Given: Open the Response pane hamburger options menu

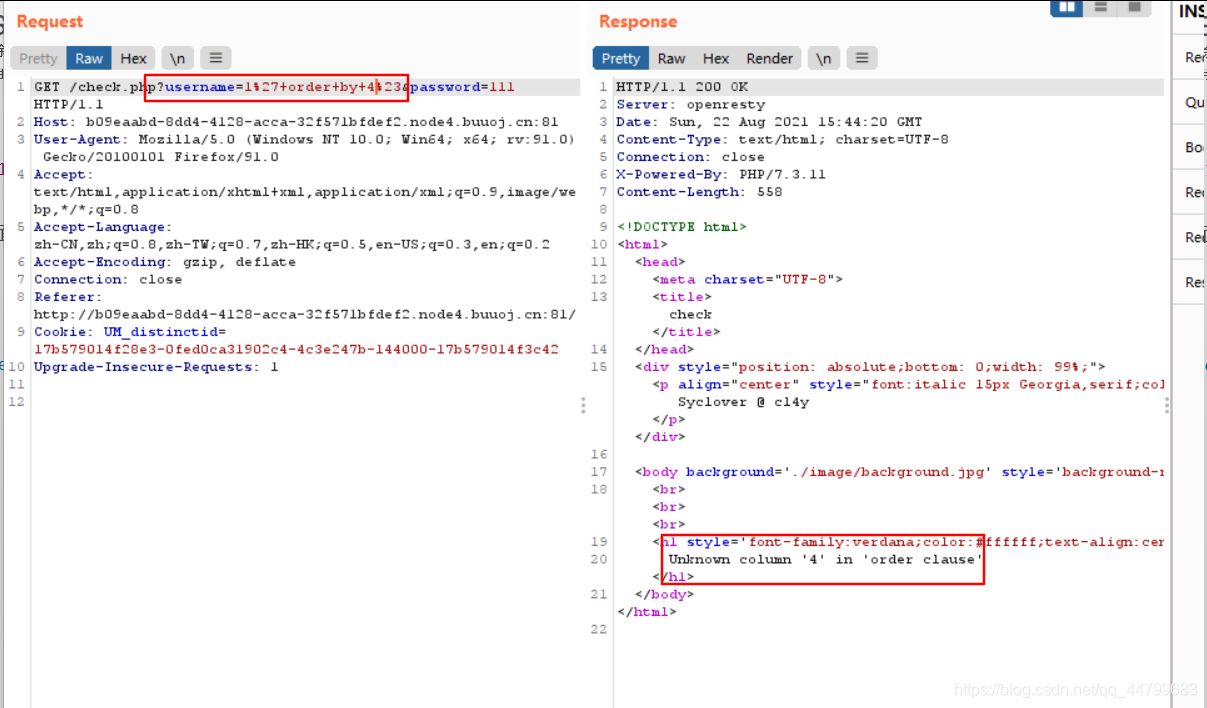Looking at the screenshot, I should (x=862, y=58).
